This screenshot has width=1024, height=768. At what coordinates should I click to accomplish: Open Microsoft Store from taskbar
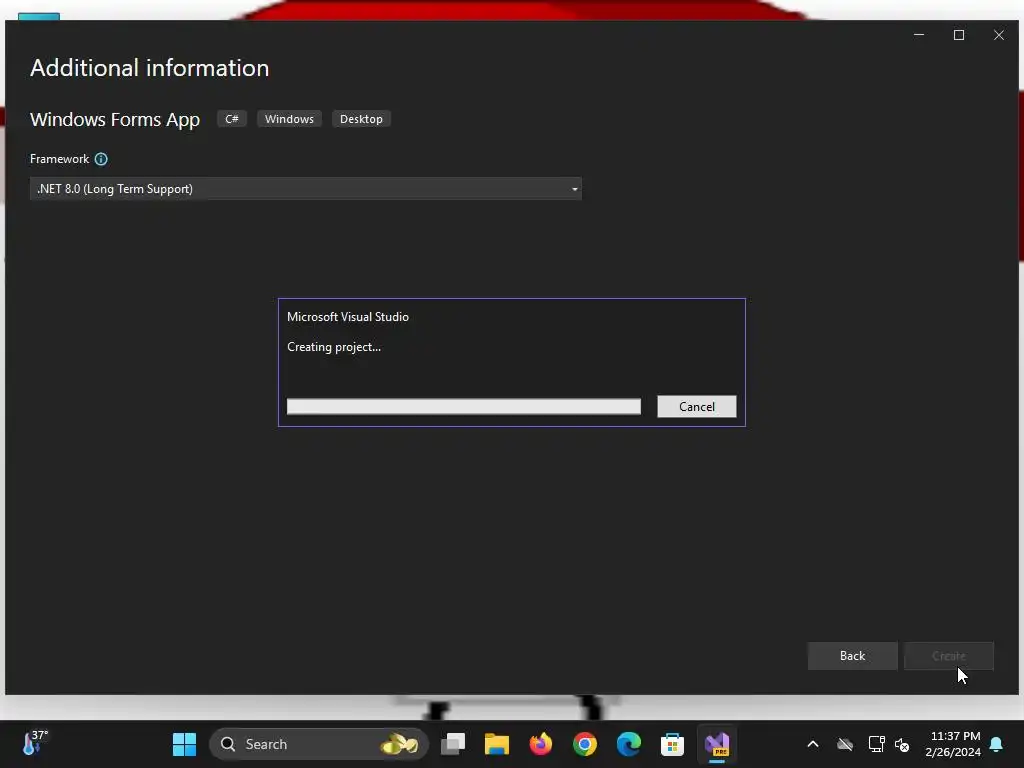pos(672,744)
